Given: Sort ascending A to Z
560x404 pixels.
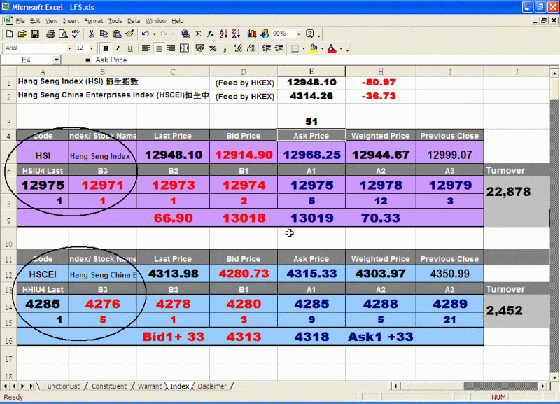Looking at the screenshot, I should click(223, 34).
